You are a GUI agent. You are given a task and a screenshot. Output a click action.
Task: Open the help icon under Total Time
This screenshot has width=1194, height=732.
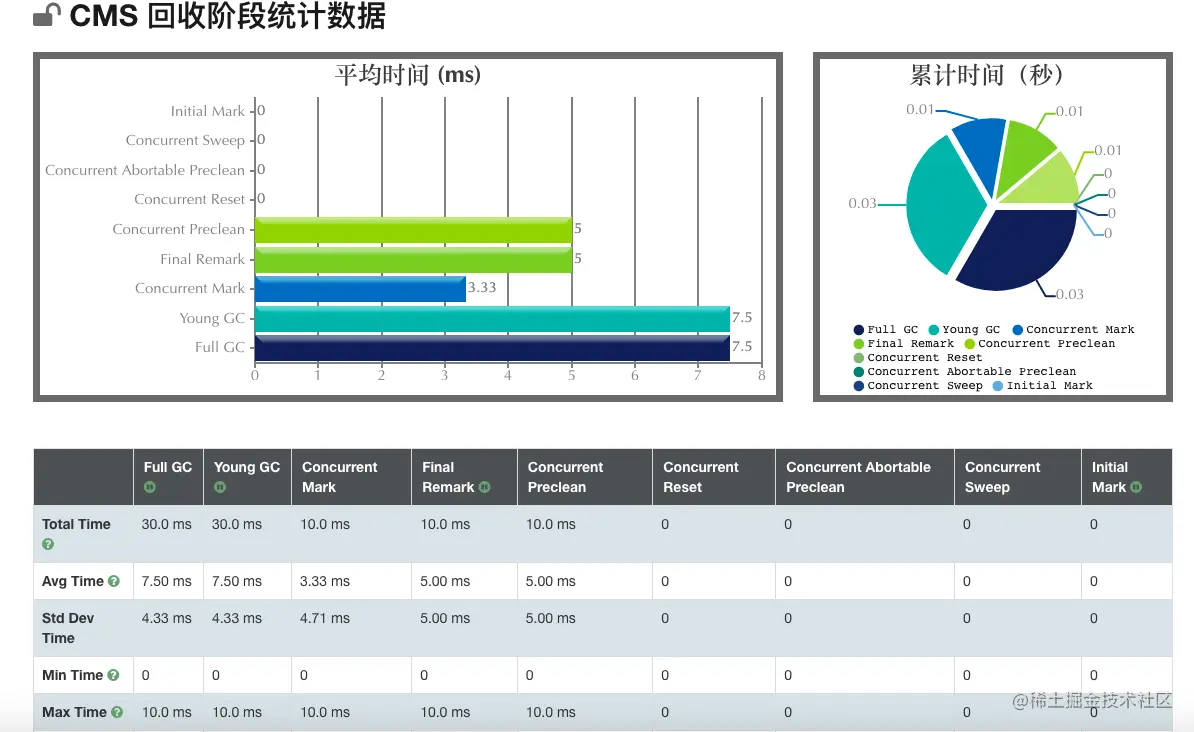[x=48, y=545]
